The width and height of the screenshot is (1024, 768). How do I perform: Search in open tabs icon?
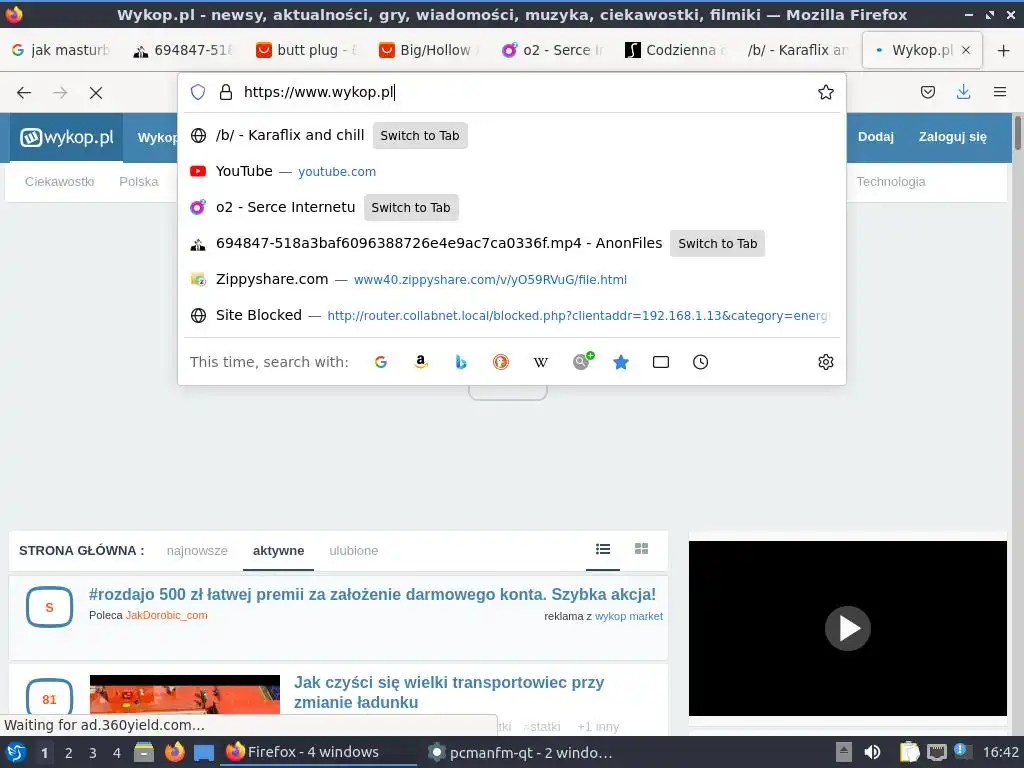pos(661,362)
